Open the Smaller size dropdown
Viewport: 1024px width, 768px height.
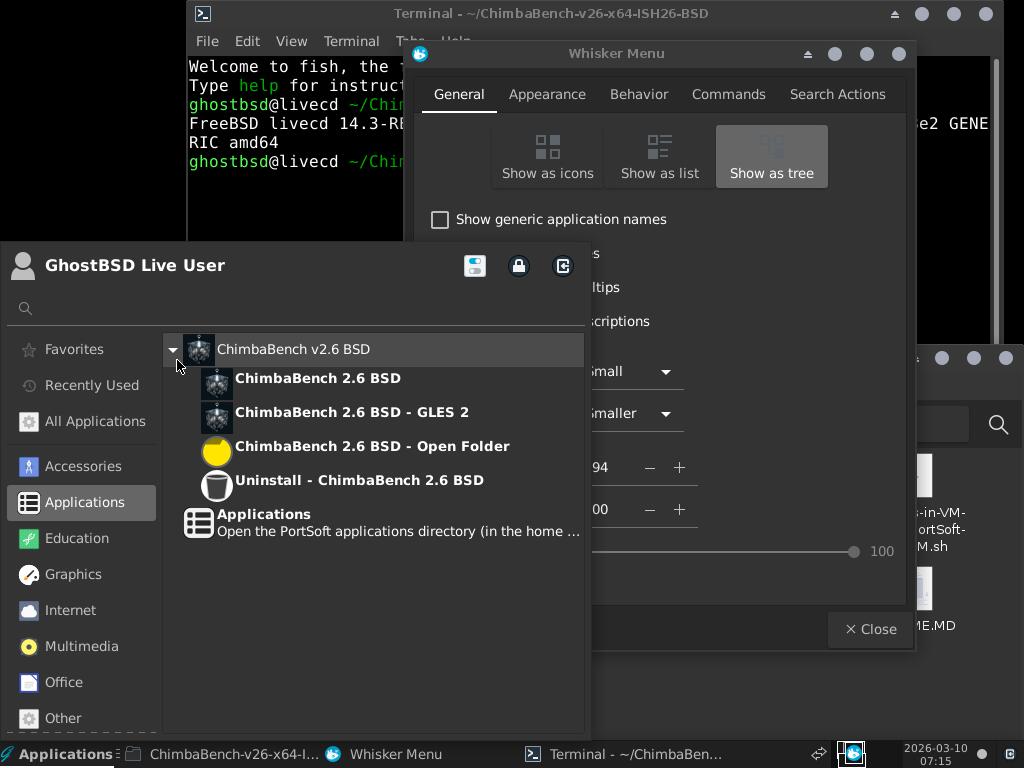(637, 413)
